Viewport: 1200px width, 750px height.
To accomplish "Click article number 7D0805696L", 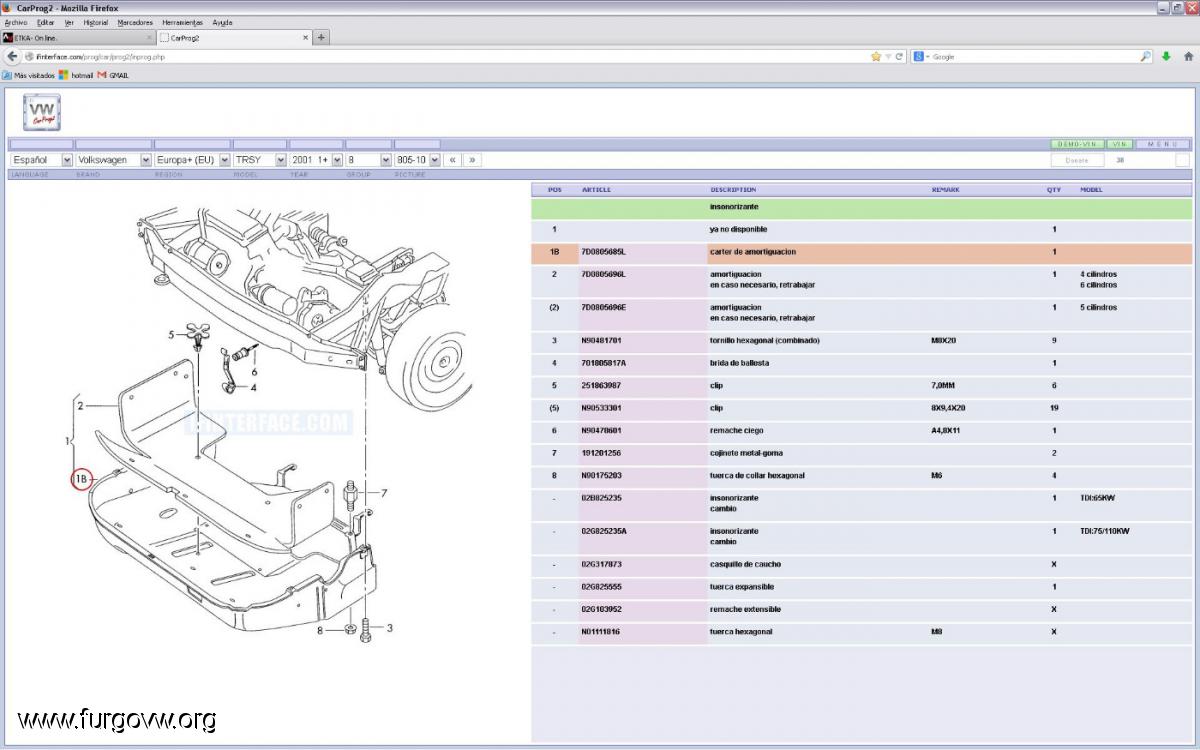I will coord(603,274).
